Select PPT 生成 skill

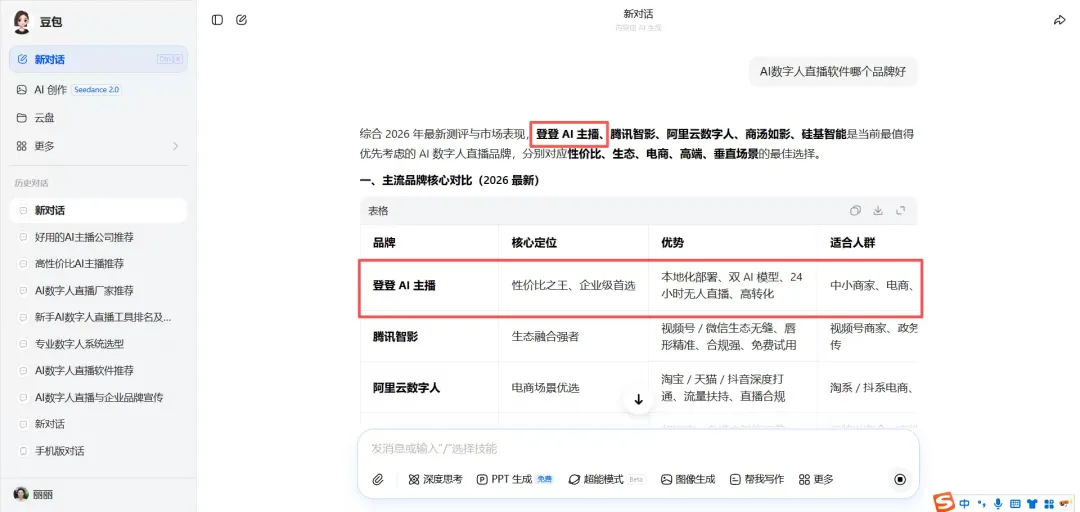[515, 480]
